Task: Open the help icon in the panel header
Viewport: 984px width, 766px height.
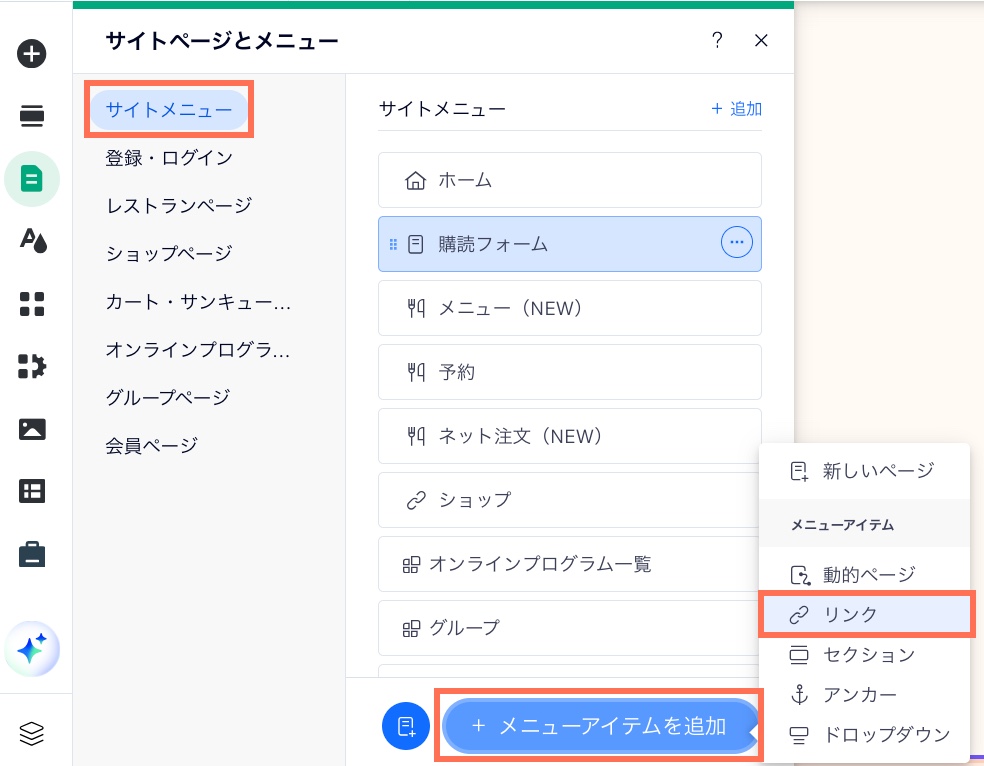Action: click(717, 41)
